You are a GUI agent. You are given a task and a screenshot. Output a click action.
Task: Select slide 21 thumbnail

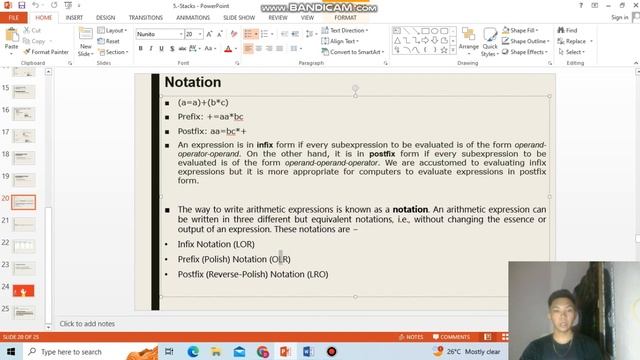pyautogui.click(x=24, y=224)
